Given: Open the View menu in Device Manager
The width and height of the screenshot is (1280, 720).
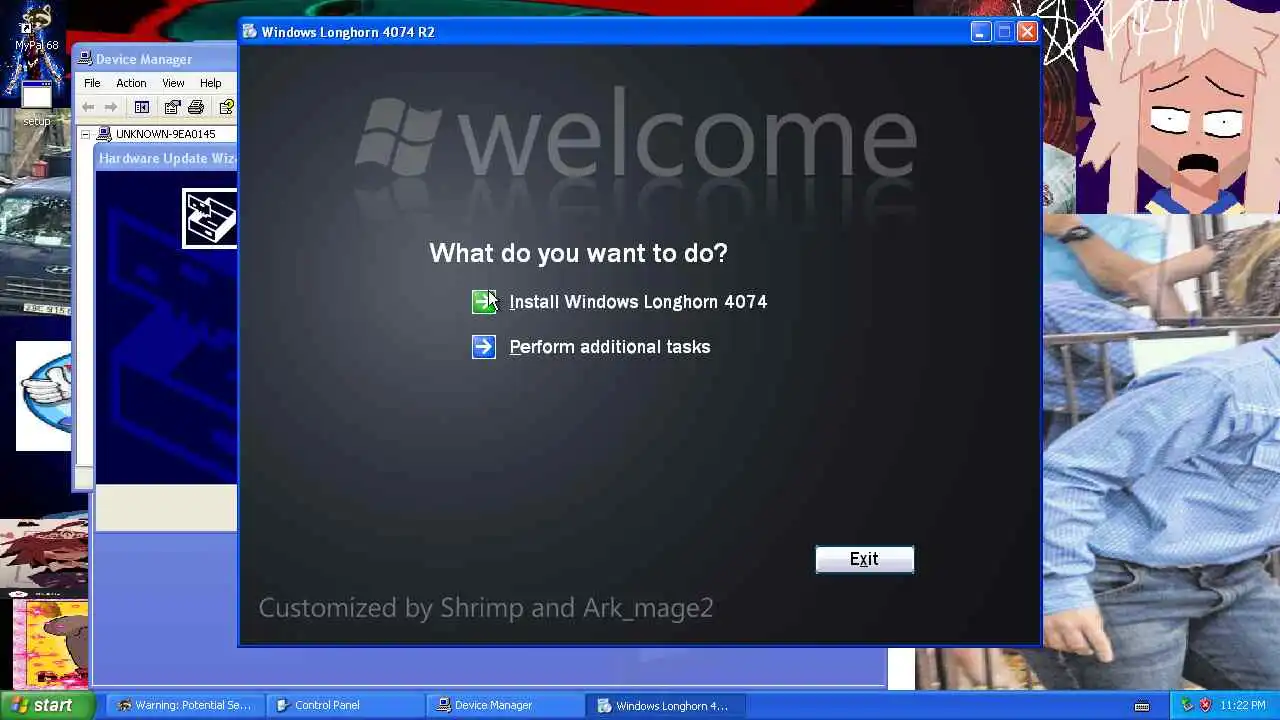Looking at the screenshot, I should pos(173,83).
